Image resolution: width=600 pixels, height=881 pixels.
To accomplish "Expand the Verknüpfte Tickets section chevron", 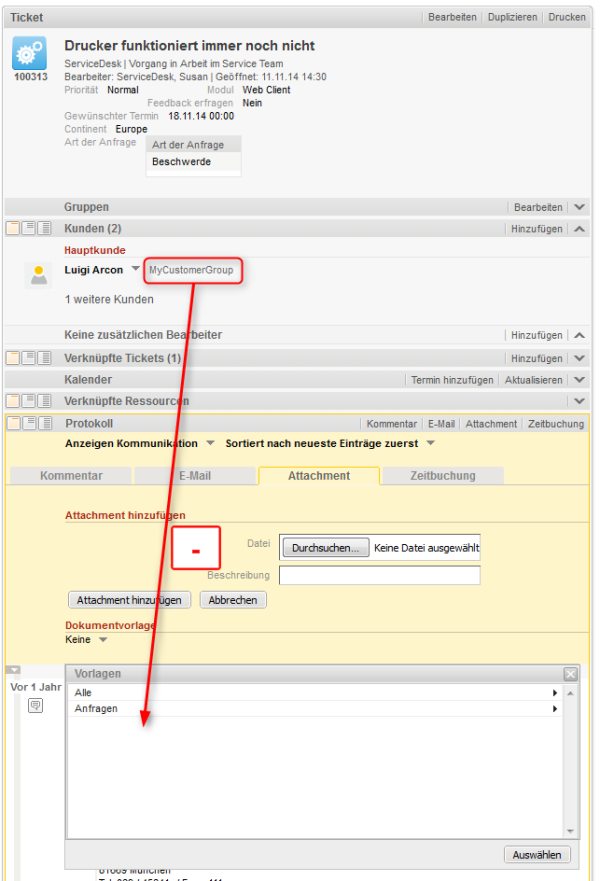I will click(x=580, y=358).
